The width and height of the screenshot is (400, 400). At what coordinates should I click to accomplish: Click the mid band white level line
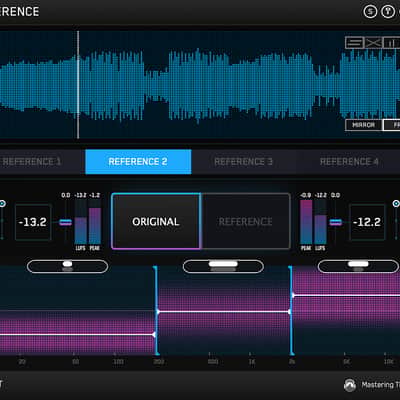(x=224, y=312)
